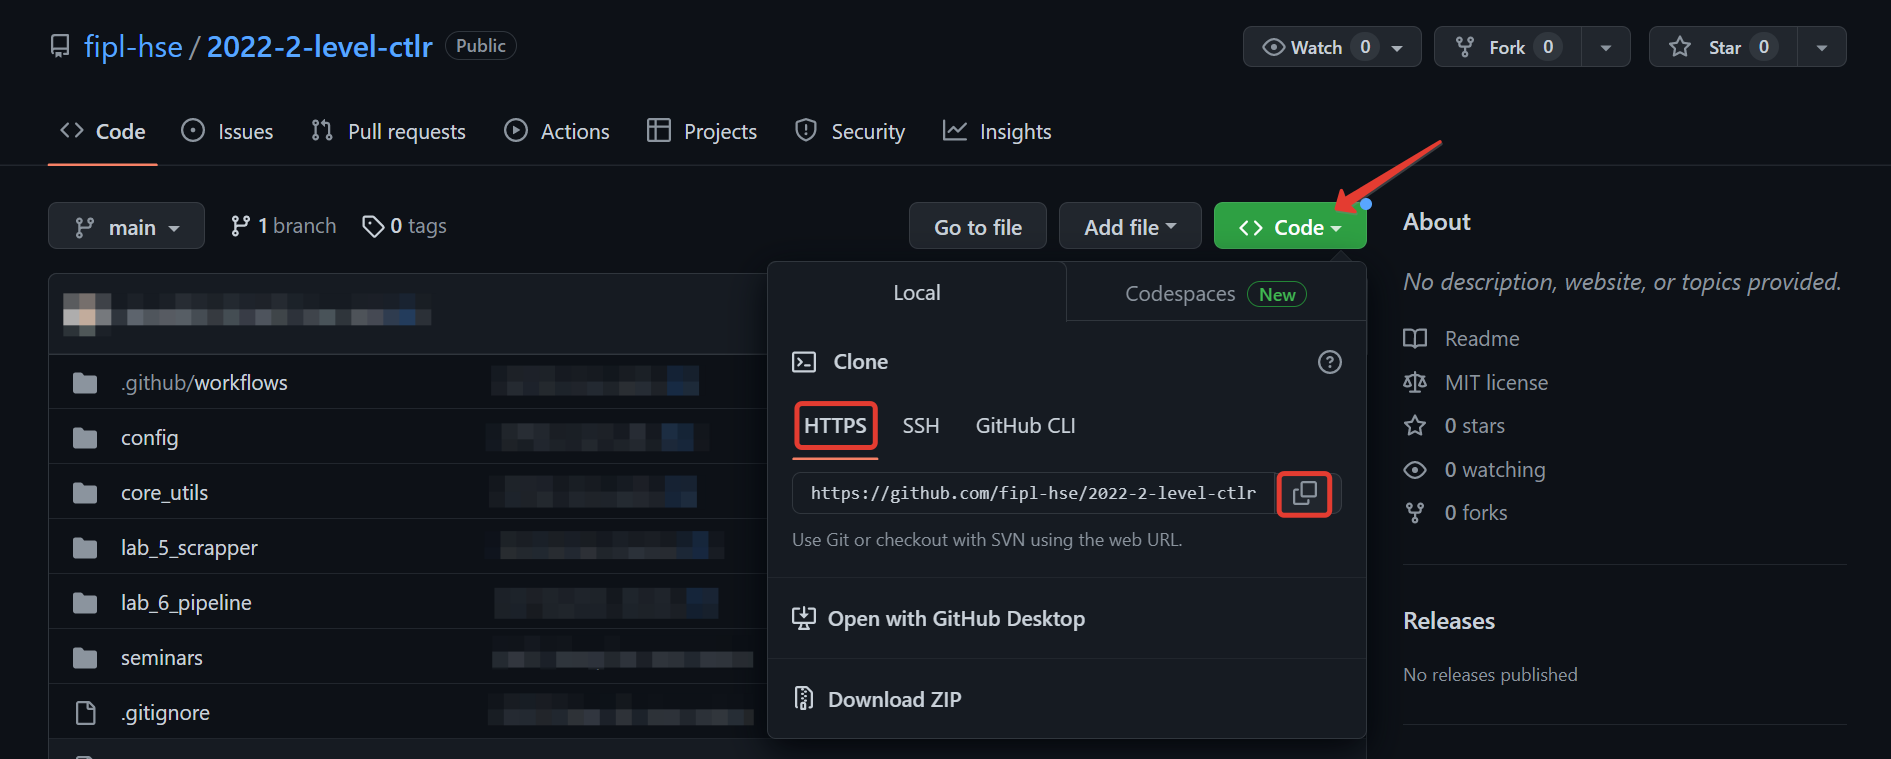Click the eye icon next to 0 watching
1891x759 pixels.
click(x=1415, y=470)
